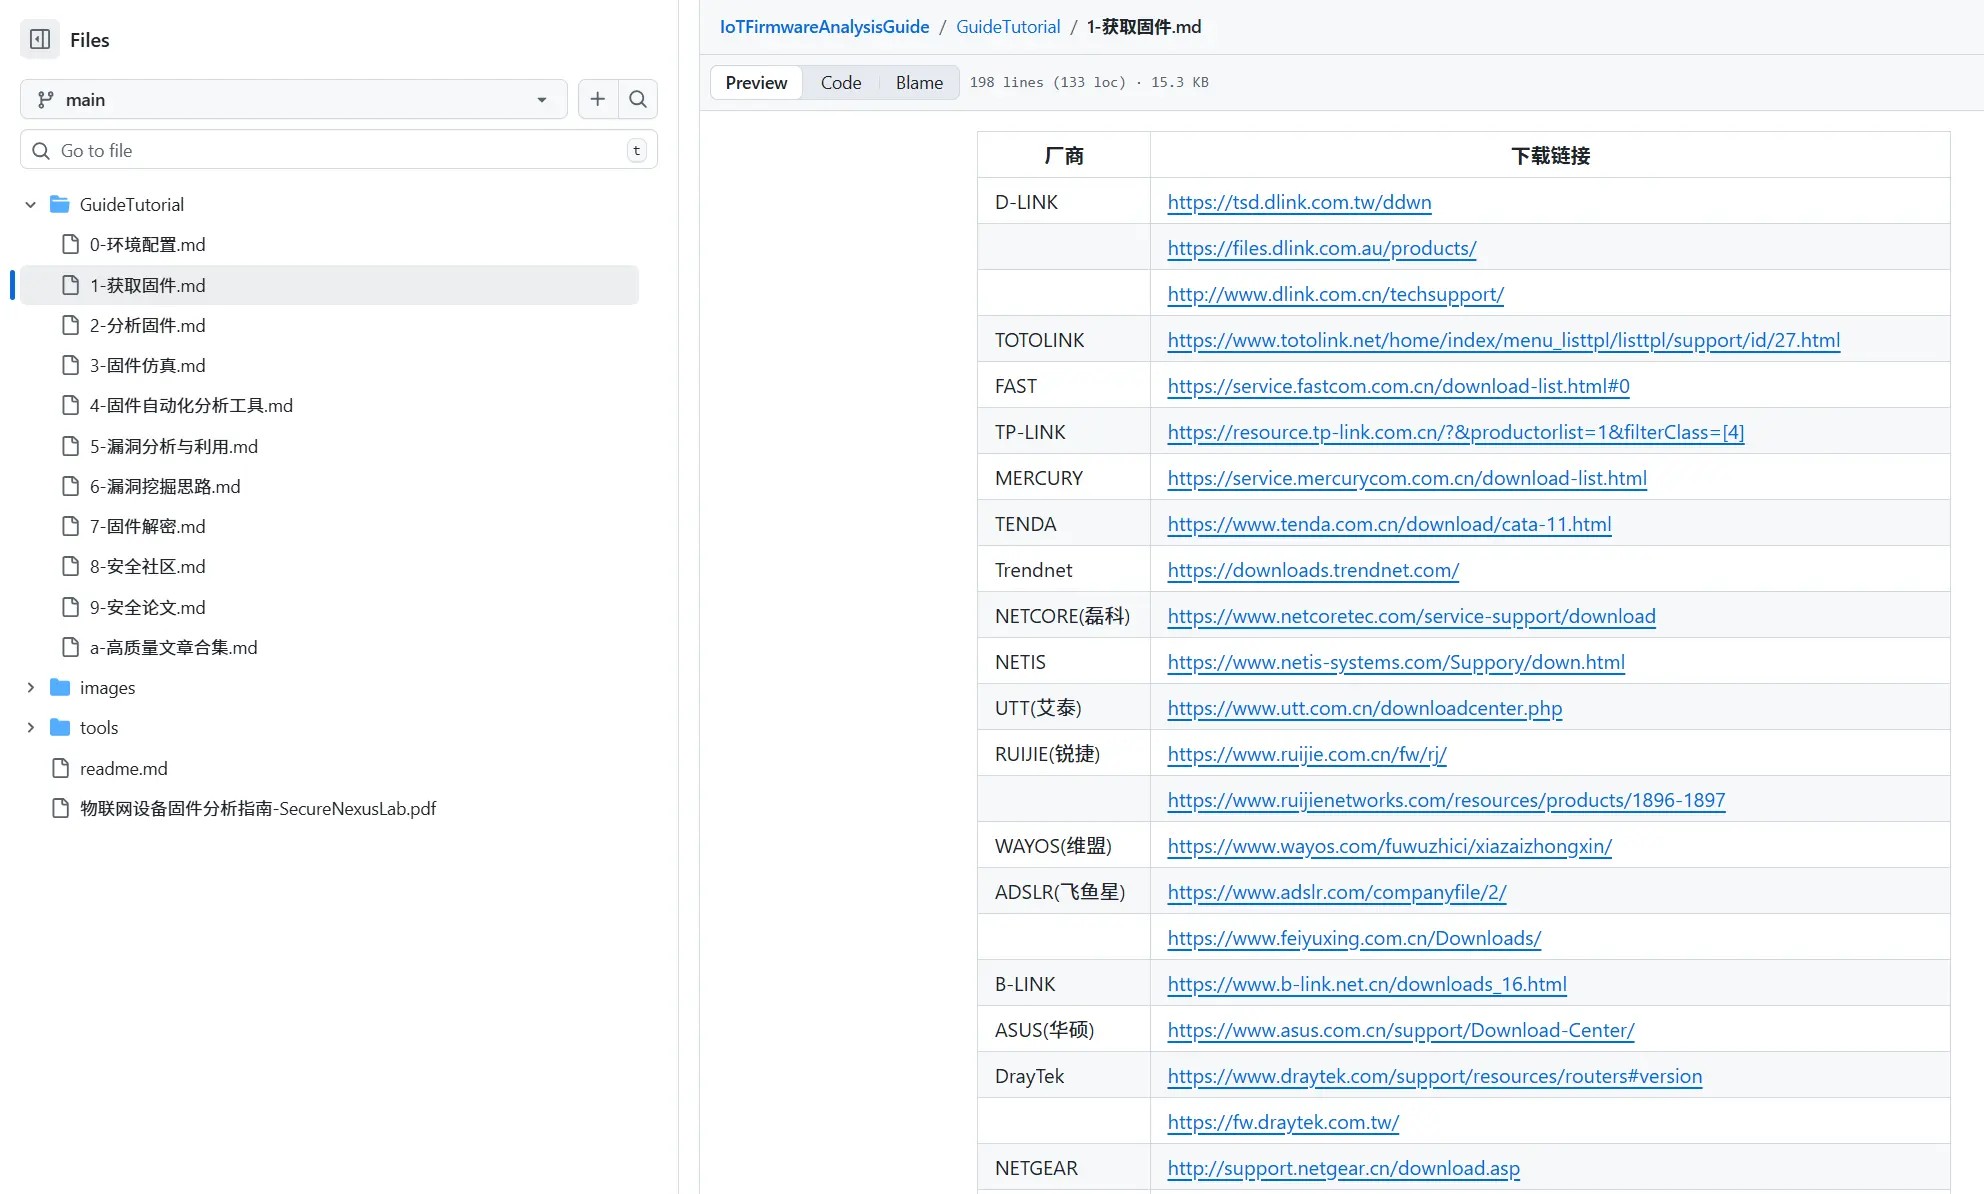Image resolution: width=1984 pixels, height=1194 pixels.
Task: Open the ruijie.com.cn/fw/rj link
Action: pyautogui.click(x=1307, y=754)
